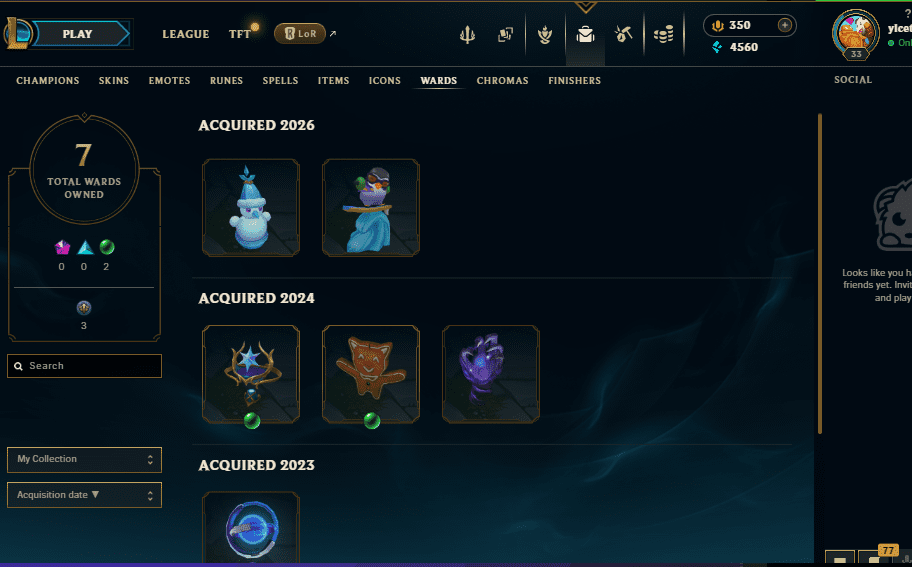The image size is (912, 567).
Task: Click the ward Search field
Action: pos(84,366)
